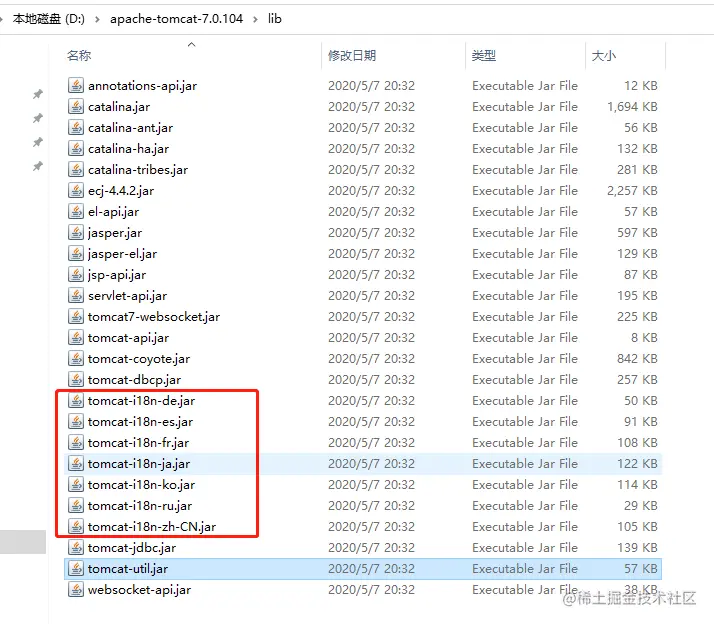Click the el-api.jar file icon
The image size is (714, 624).
click(x=76, y=211)
